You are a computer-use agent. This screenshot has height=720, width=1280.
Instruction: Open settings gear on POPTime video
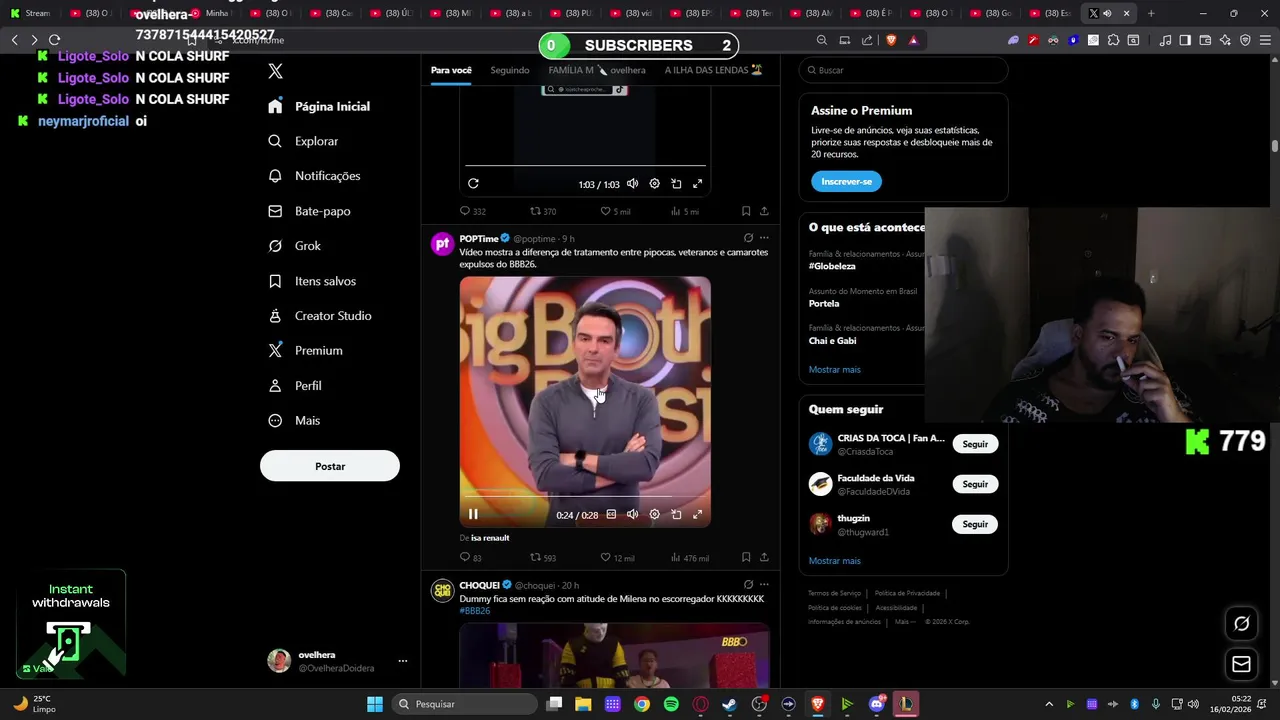654,515
